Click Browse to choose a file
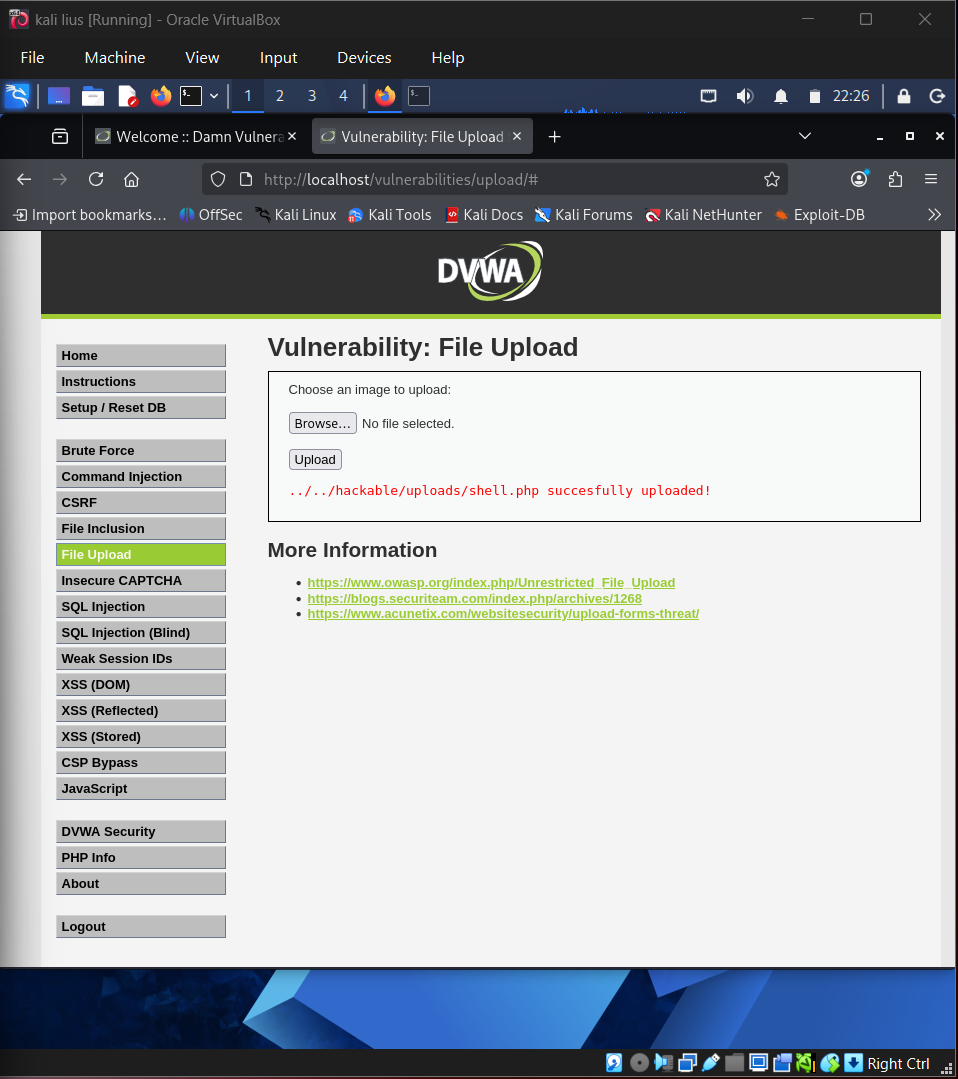 click(x=323, y=423)
